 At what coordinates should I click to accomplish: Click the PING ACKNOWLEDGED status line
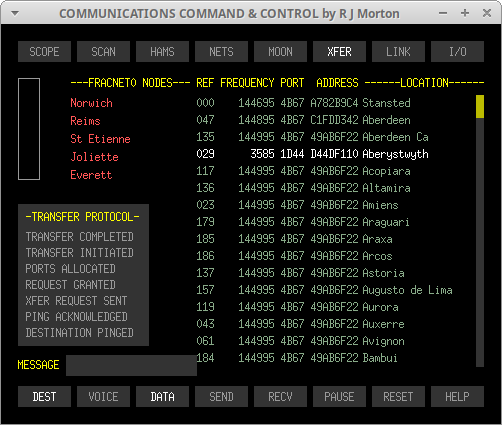coord(76,317)
